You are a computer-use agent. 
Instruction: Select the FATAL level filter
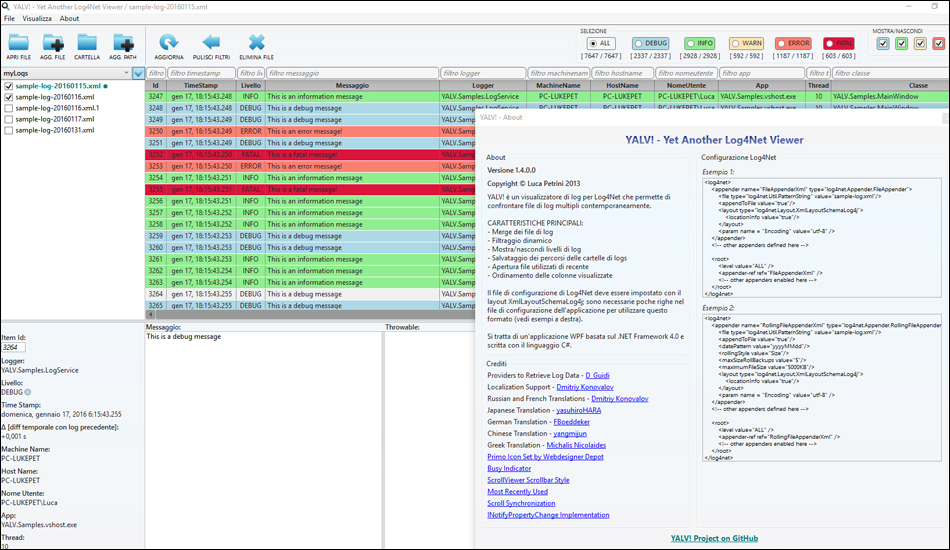tap(839, 44)
